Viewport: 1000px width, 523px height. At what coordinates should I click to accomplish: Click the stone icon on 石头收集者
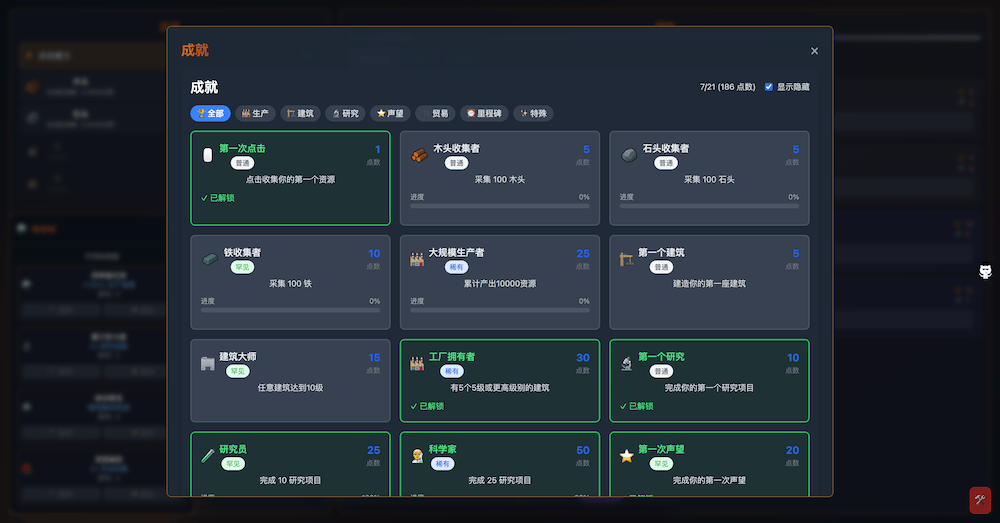(x=628, y=155)
